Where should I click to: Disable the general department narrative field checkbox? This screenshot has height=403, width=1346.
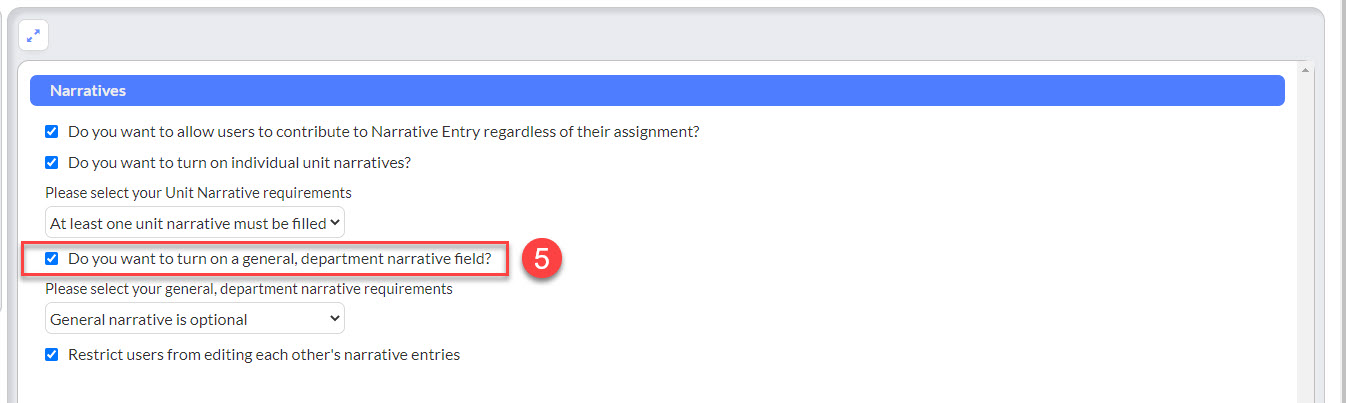[x=52, y=258]
